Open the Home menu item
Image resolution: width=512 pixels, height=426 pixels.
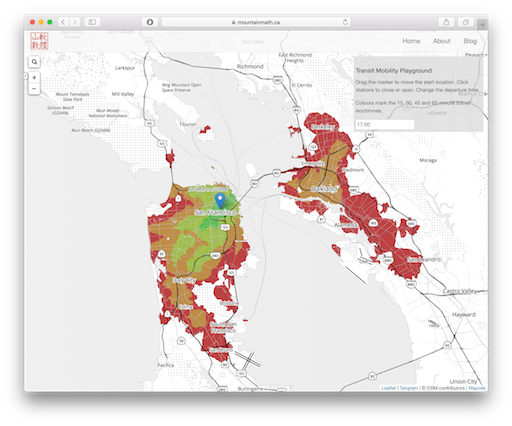pyautogui.click(x=411, y=41)
